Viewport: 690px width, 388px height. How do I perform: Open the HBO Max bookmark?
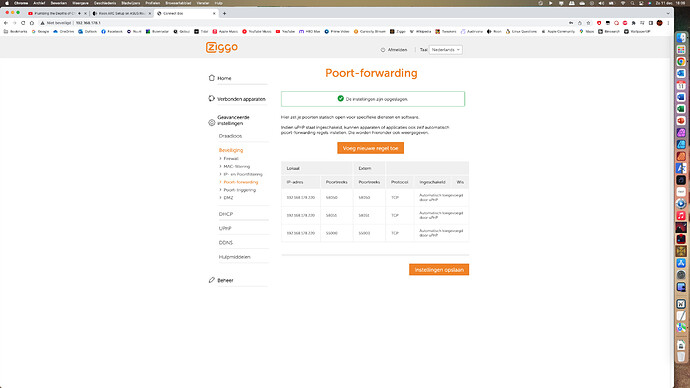coord(309,32)
